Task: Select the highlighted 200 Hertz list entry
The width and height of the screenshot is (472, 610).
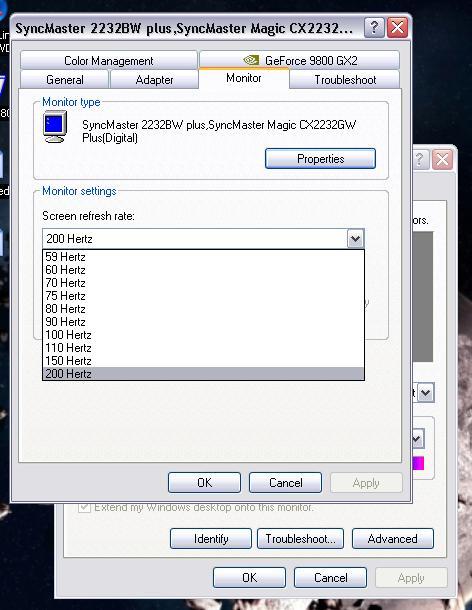Action: 203,373
